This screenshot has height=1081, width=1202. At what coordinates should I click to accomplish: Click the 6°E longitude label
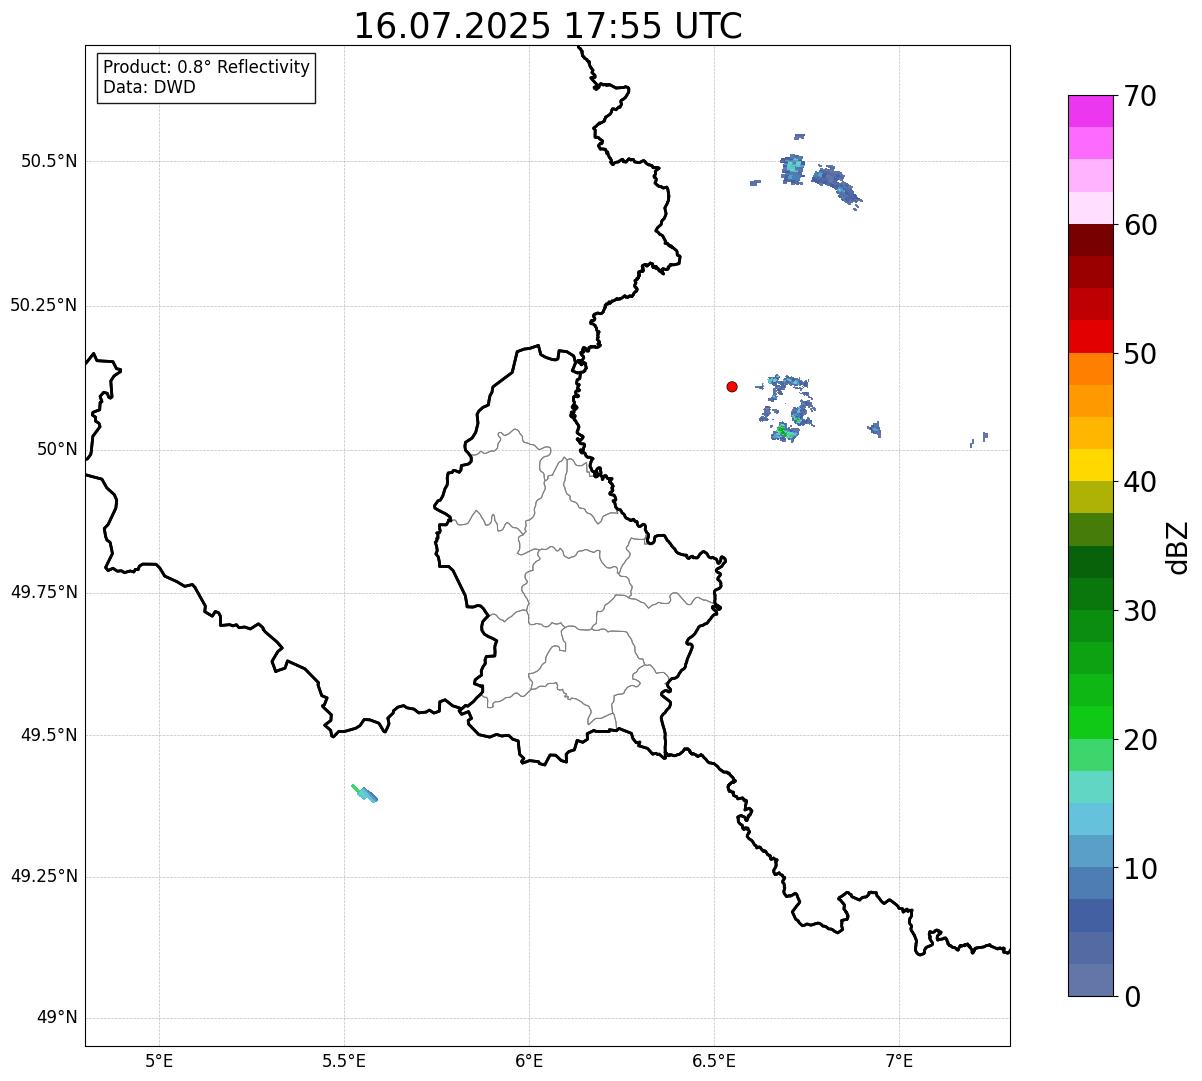coord(529,1060)
